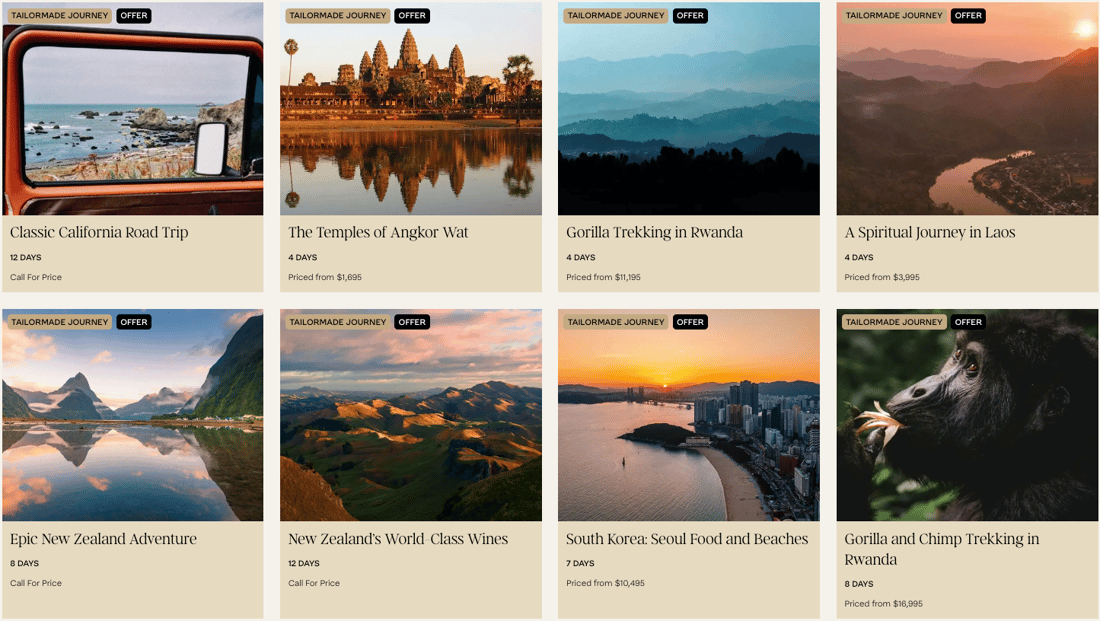Click "South Korea: Seoul Food and Beaches" title
The width and height of the screenshot is (1100, 621).
click(687, 539)
